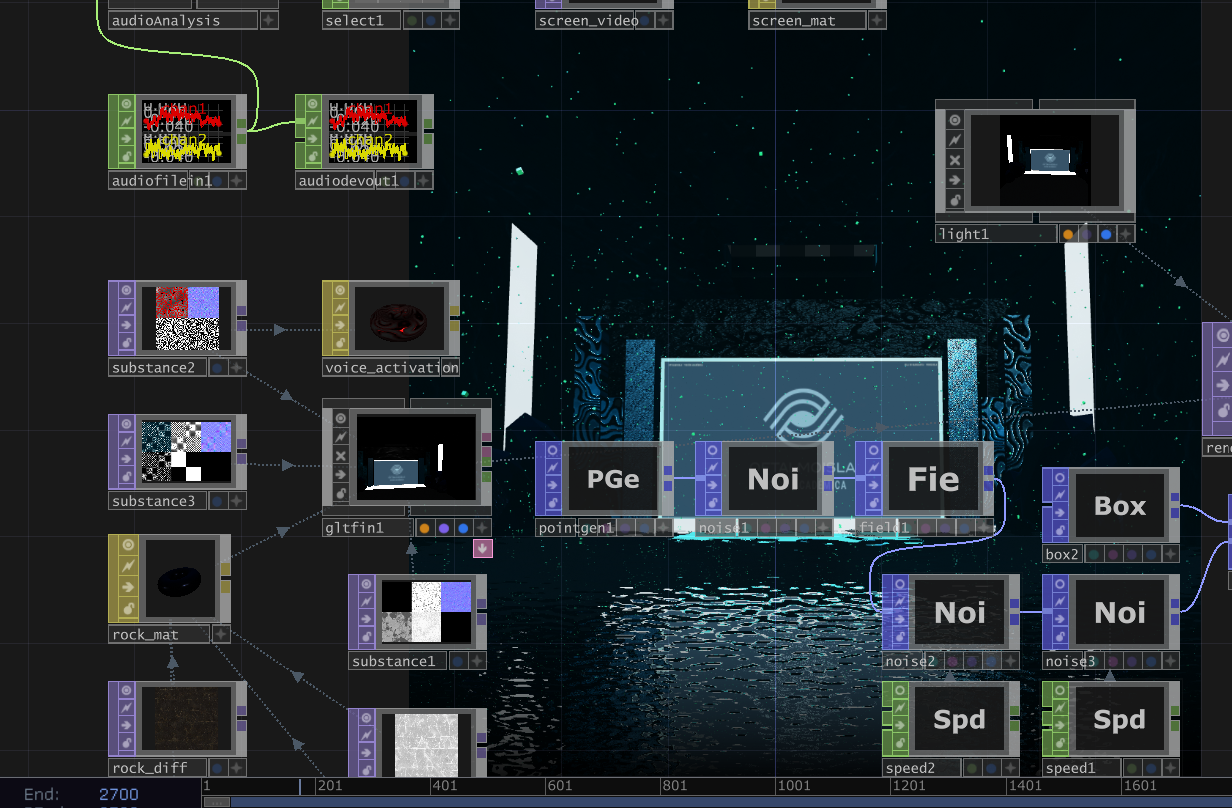Click the star icon under speed1
Viewport: 1232px width, 808px height.
pyautogui.click(x=1169, y=768)
